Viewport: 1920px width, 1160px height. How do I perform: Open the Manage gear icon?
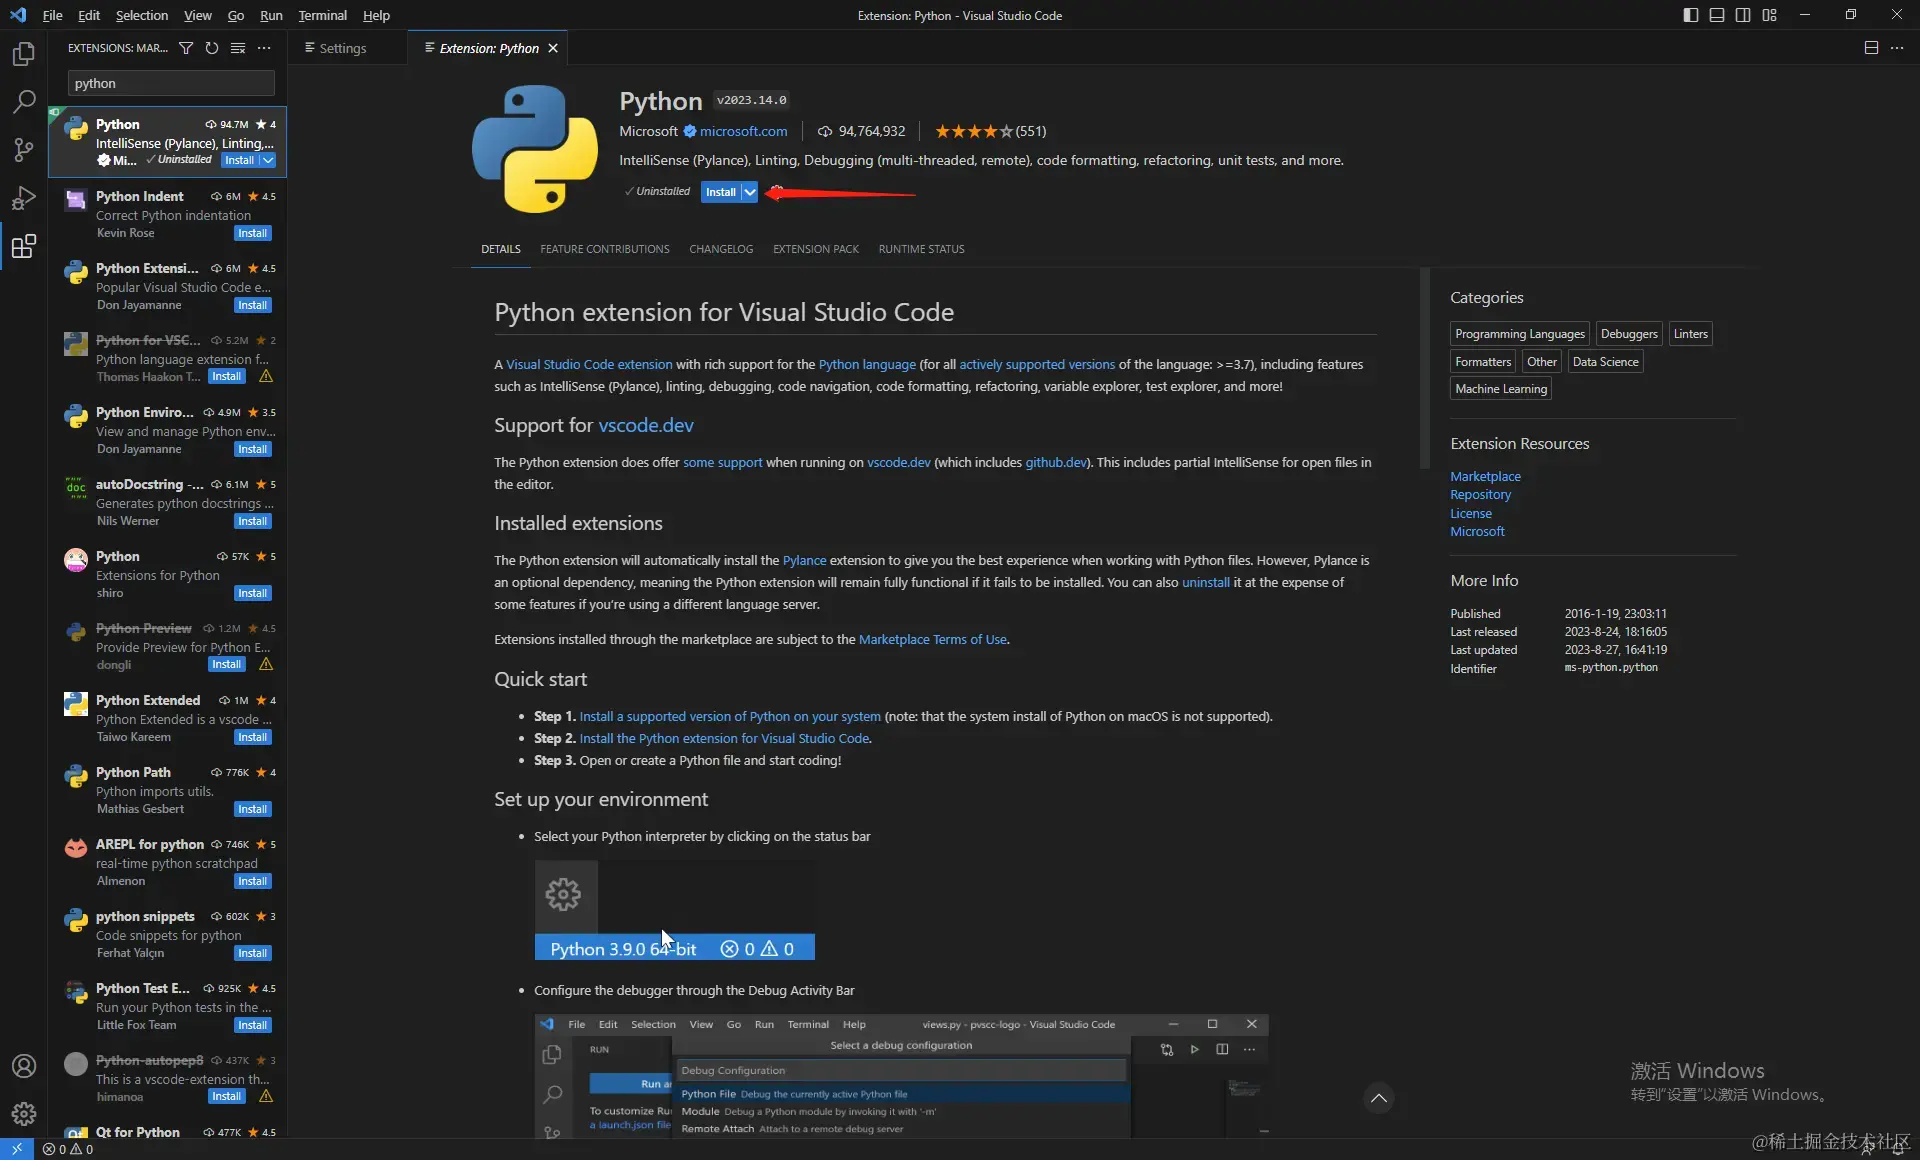[24, 1113]
